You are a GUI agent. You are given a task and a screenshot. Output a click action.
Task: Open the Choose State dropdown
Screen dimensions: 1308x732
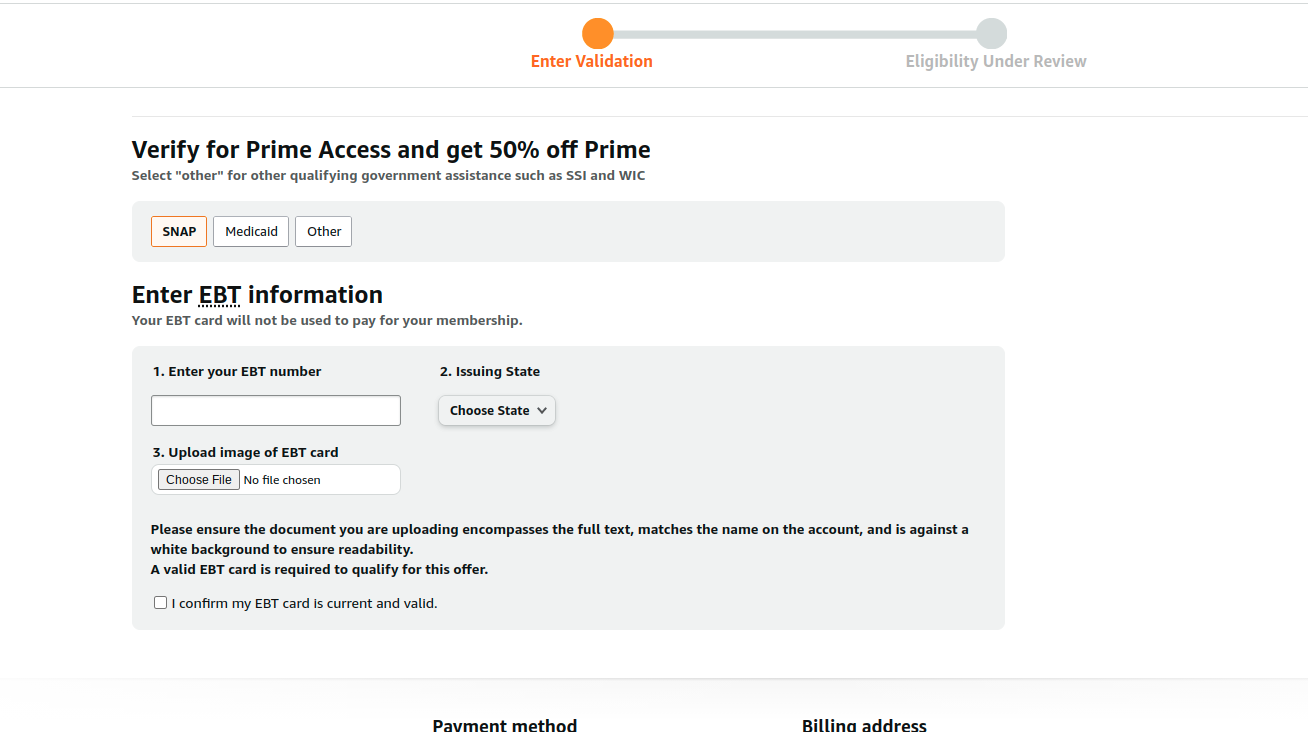pyautogui.click(x=497, y=411)
